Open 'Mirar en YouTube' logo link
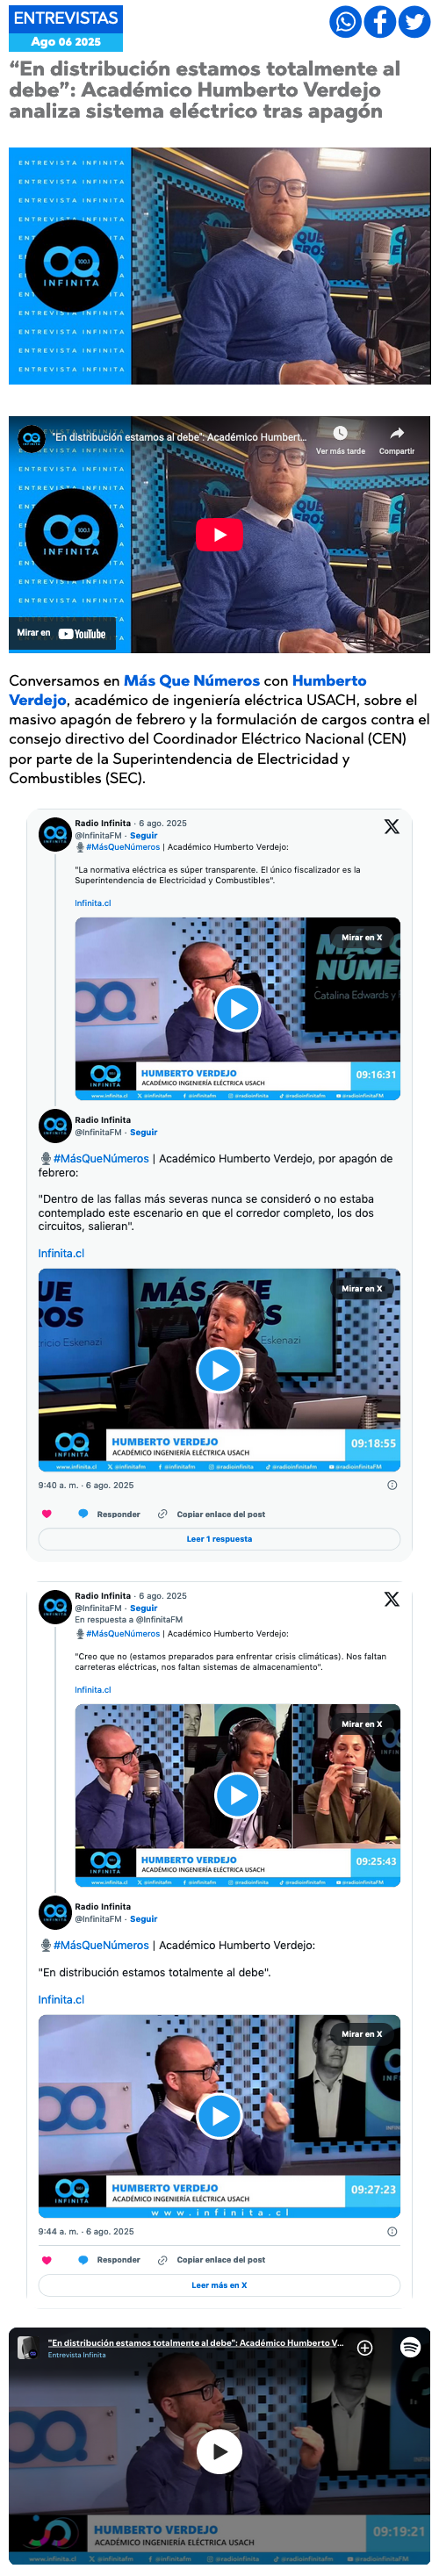 [81, 633]
